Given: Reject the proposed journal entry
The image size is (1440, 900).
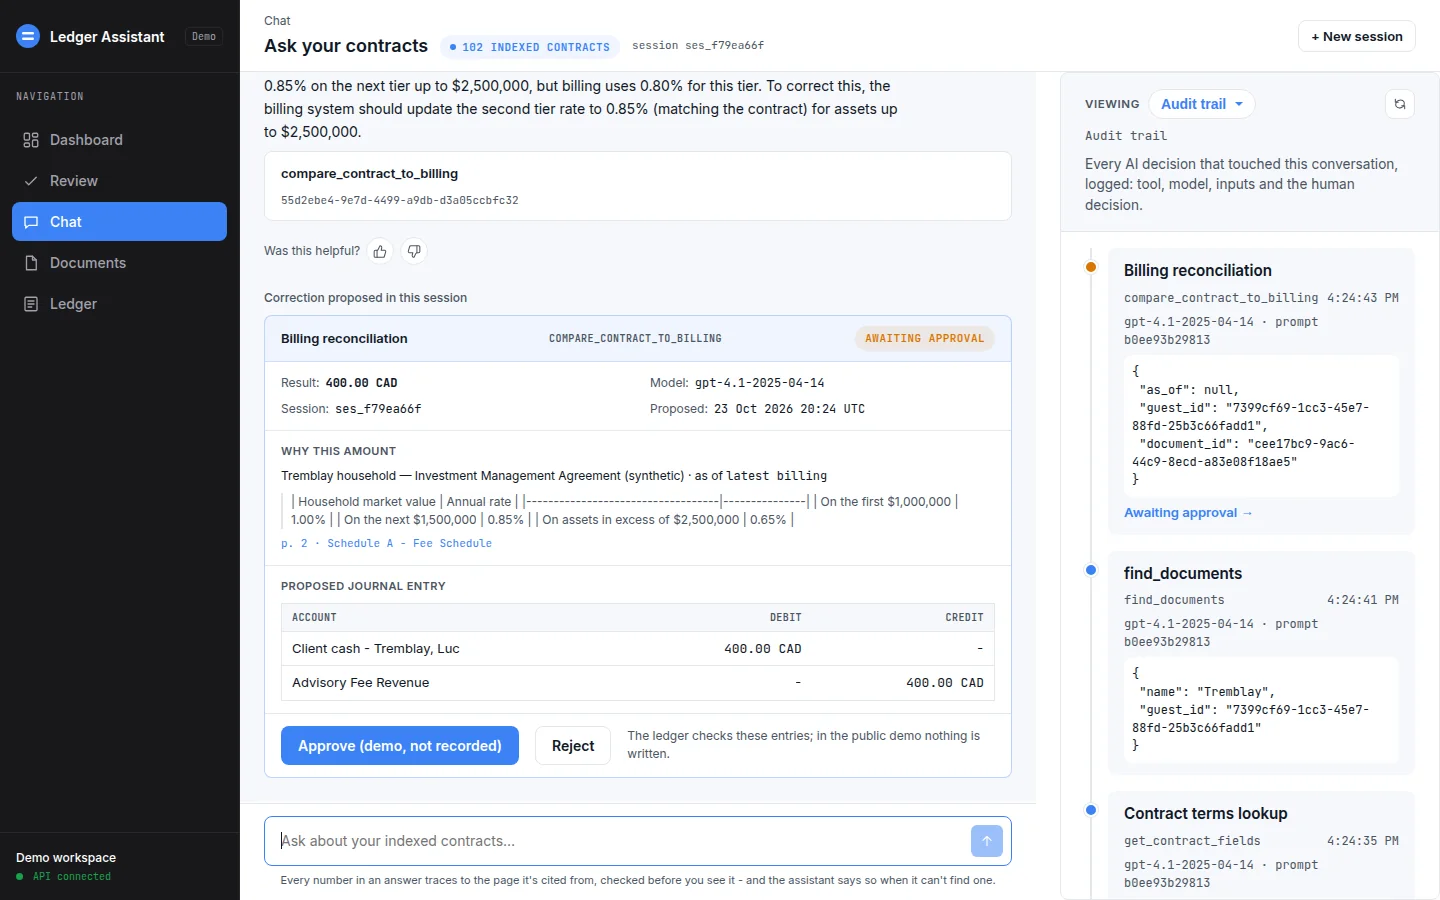Looking at the screenshot, I should click(x=573, y=746).
